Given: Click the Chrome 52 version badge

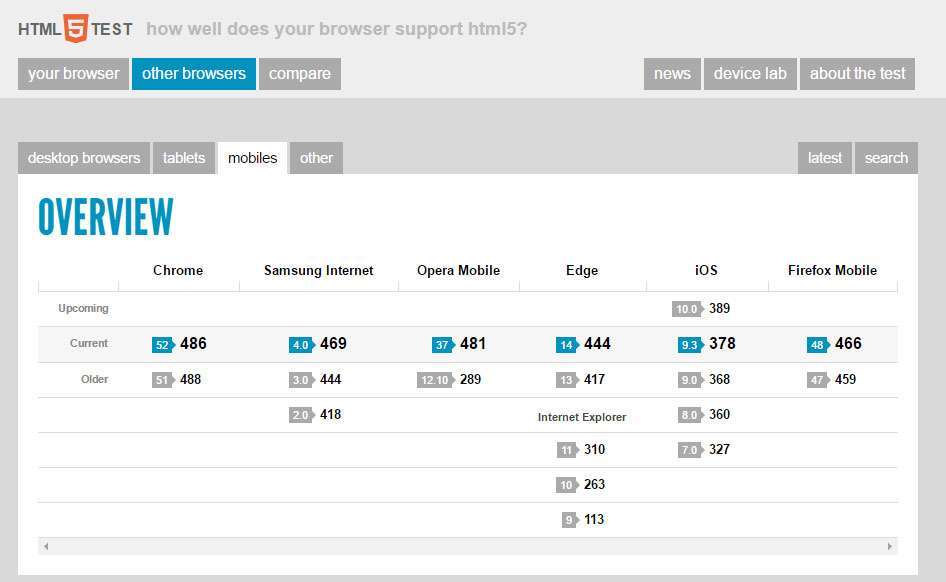Looking at the screenshot, I should [163, 345].
